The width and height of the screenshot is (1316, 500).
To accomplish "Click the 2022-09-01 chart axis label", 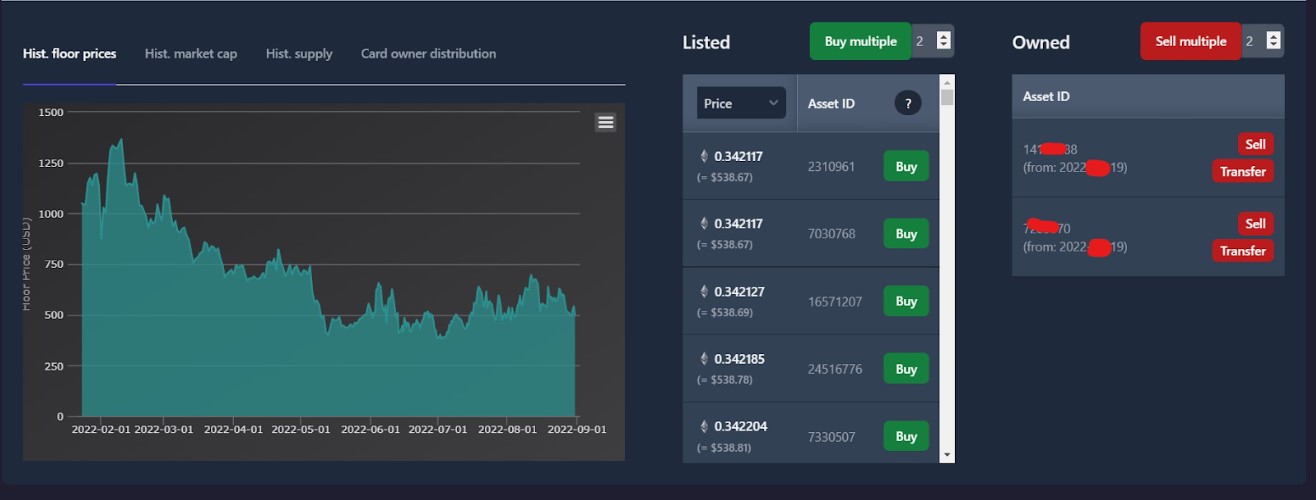I will (577, 429).
